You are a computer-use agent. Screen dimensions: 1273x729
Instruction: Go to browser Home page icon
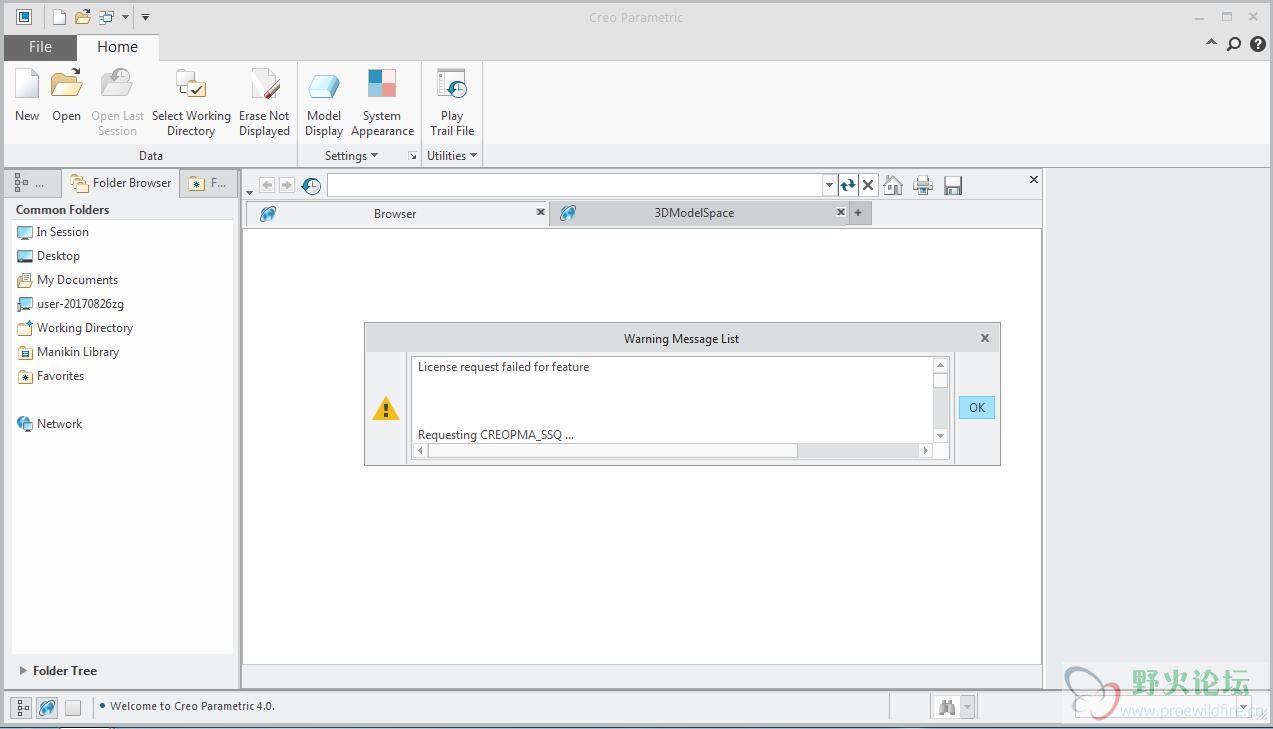tap(893, 185)
